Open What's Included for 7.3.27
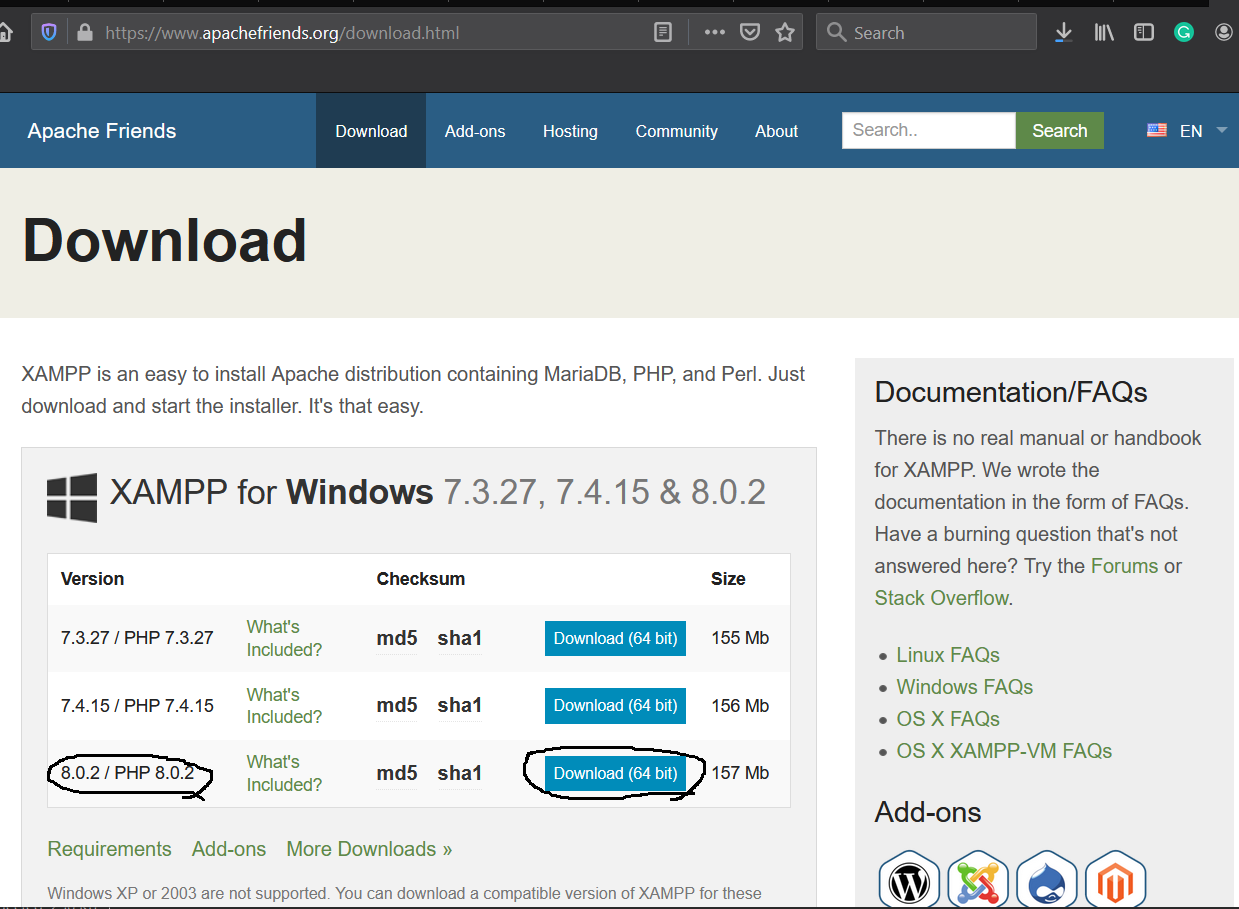 [284, 638]
